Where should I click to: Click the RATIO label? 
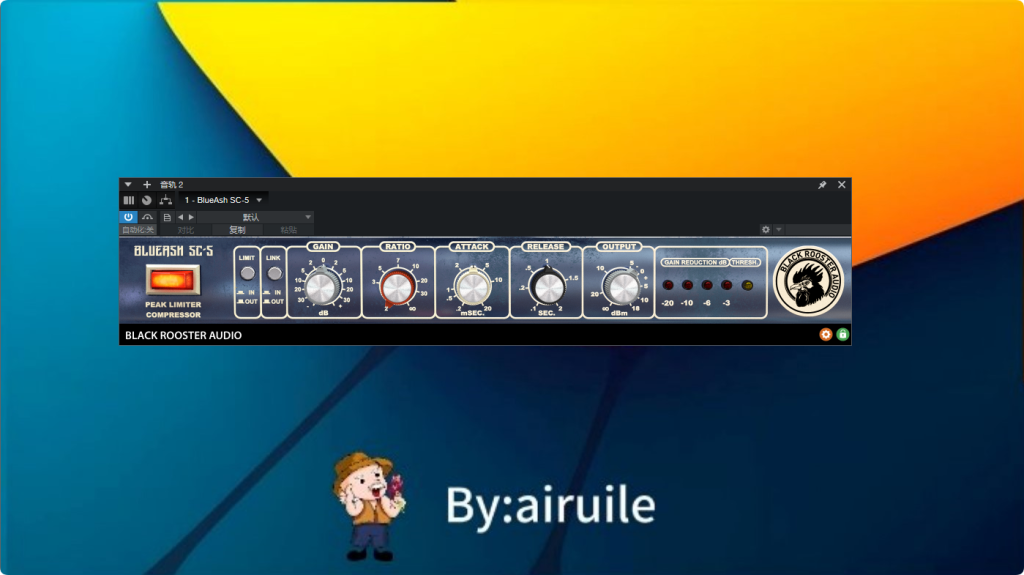click(398, 246)
